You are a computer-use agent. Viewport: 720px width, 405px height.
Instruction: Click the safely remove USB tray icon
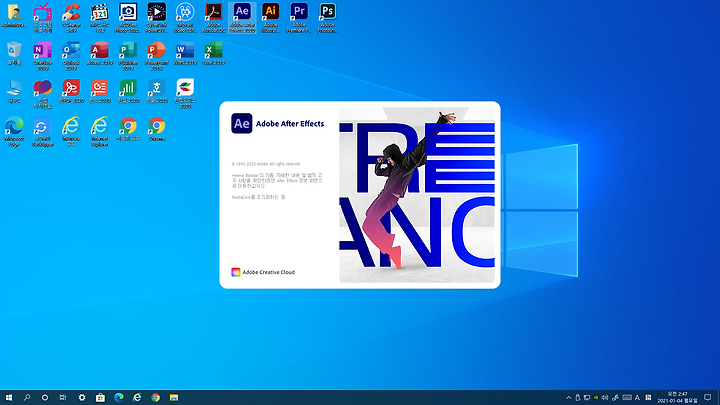tap(578, 398)
